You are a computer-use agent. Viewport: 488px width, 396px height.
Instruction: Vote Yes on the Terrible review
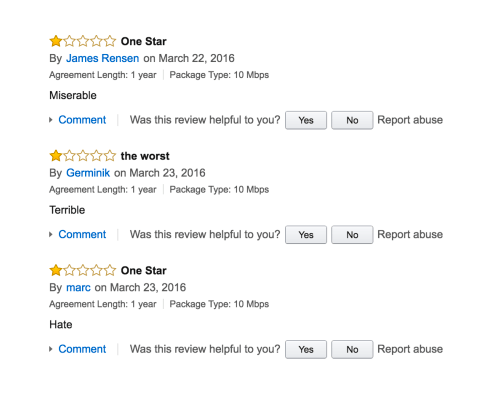pyautogui.click(x=306, y=235)
